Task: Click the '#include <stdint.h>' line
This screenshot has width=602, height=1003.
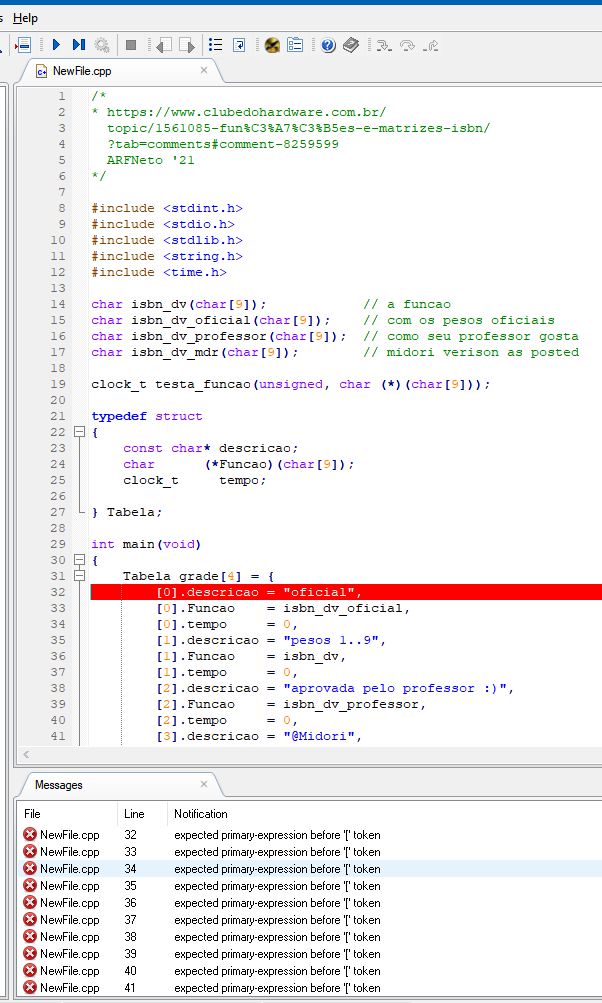Action: coord(167,208)
